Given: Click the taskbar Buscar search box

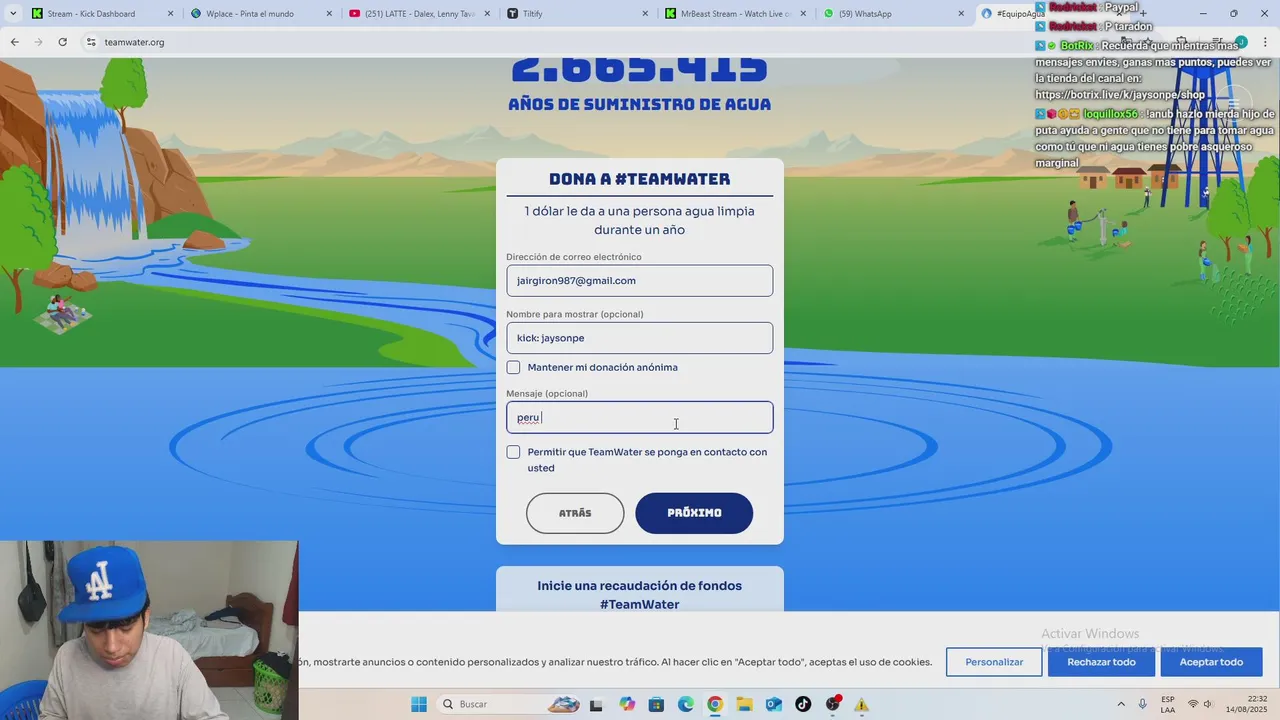Looking at the screenshot, I should pos(510,704).
